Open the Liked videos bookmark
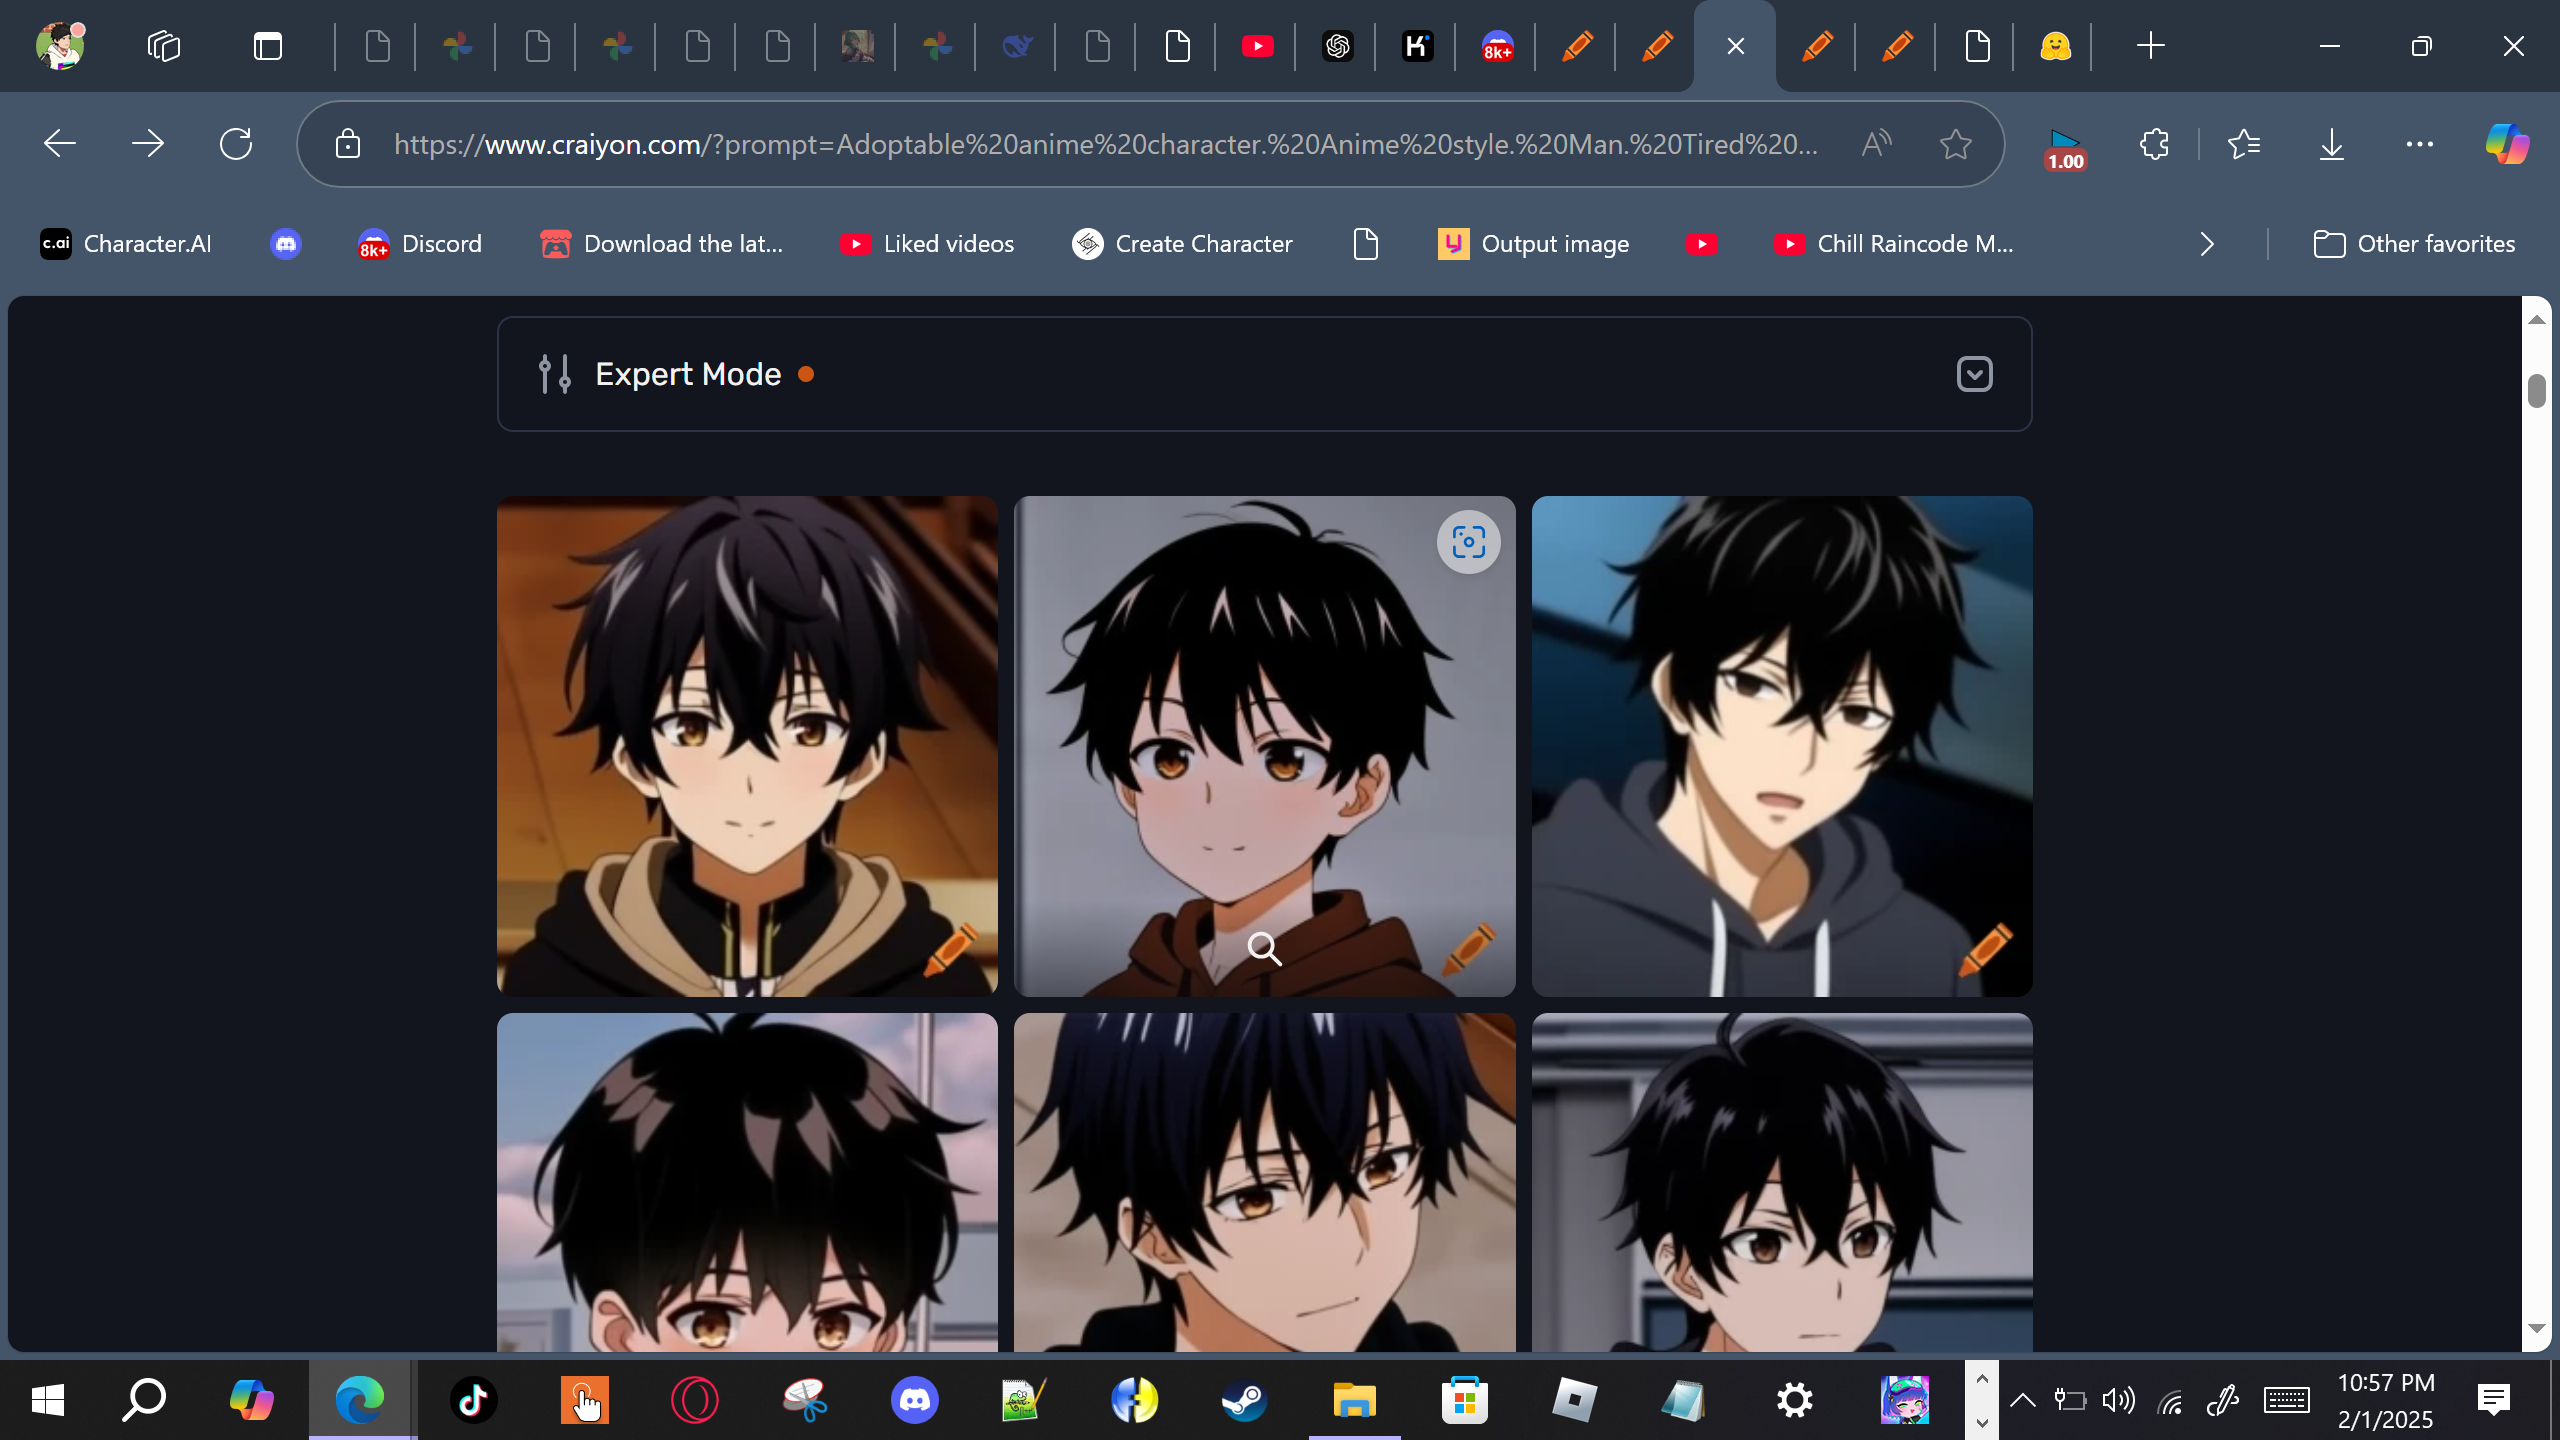This screenshot has height=1440, width=2560. pyautogui.click(x=927, y=244)
